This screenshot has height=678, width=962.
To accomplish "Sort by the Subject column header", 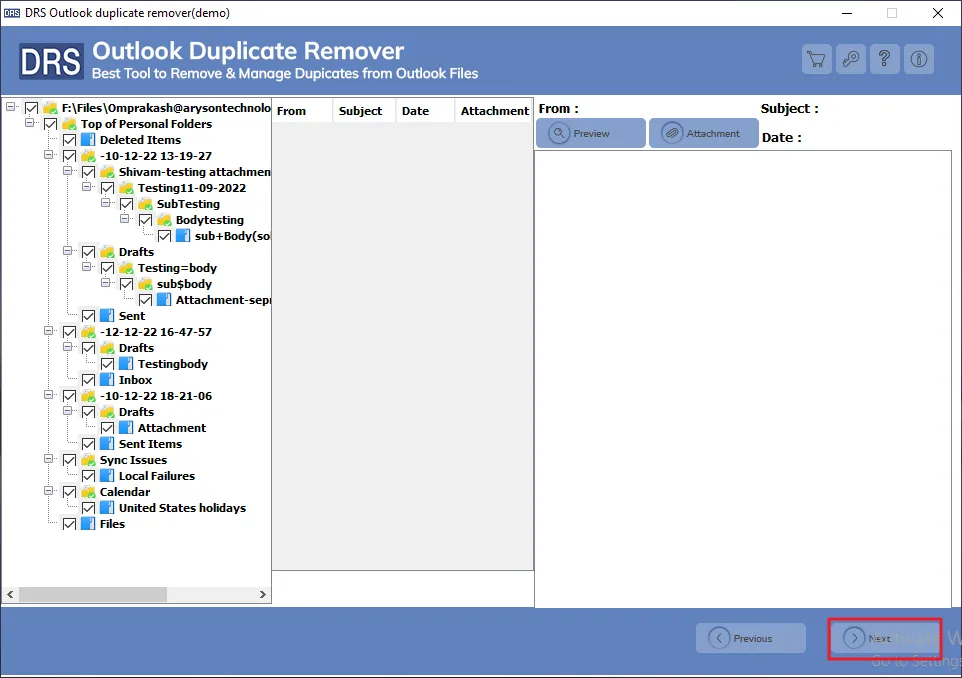I will pyautogui.click(x=364, y=111).
